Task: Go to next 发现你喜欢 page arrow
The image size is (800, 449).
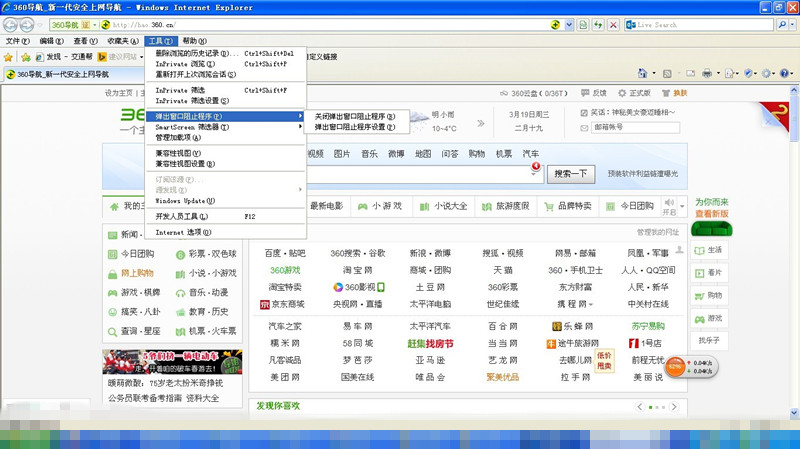Action: click(x=674, y=407)
